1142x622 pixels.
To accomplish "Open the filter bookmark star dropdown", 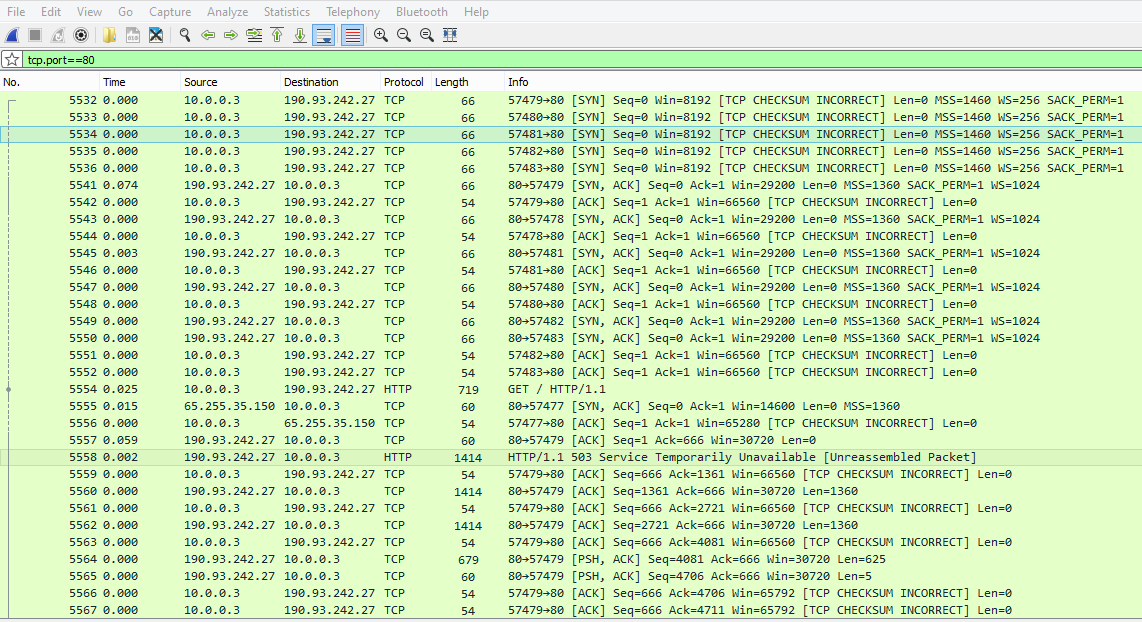I will tap(12, 60).
